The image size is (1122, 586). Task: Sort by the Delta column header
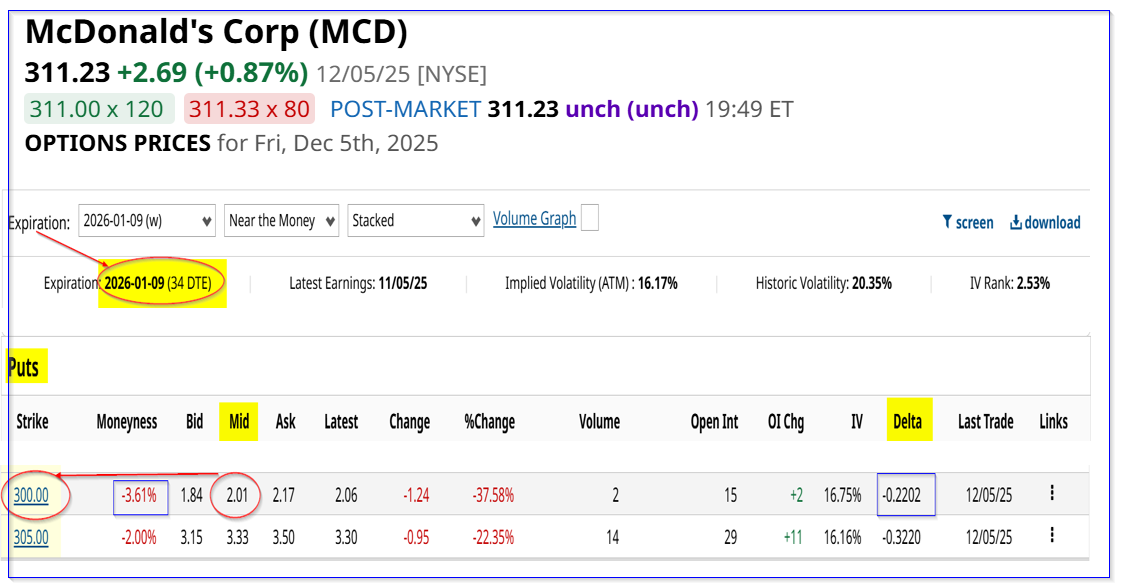point(907,422)
